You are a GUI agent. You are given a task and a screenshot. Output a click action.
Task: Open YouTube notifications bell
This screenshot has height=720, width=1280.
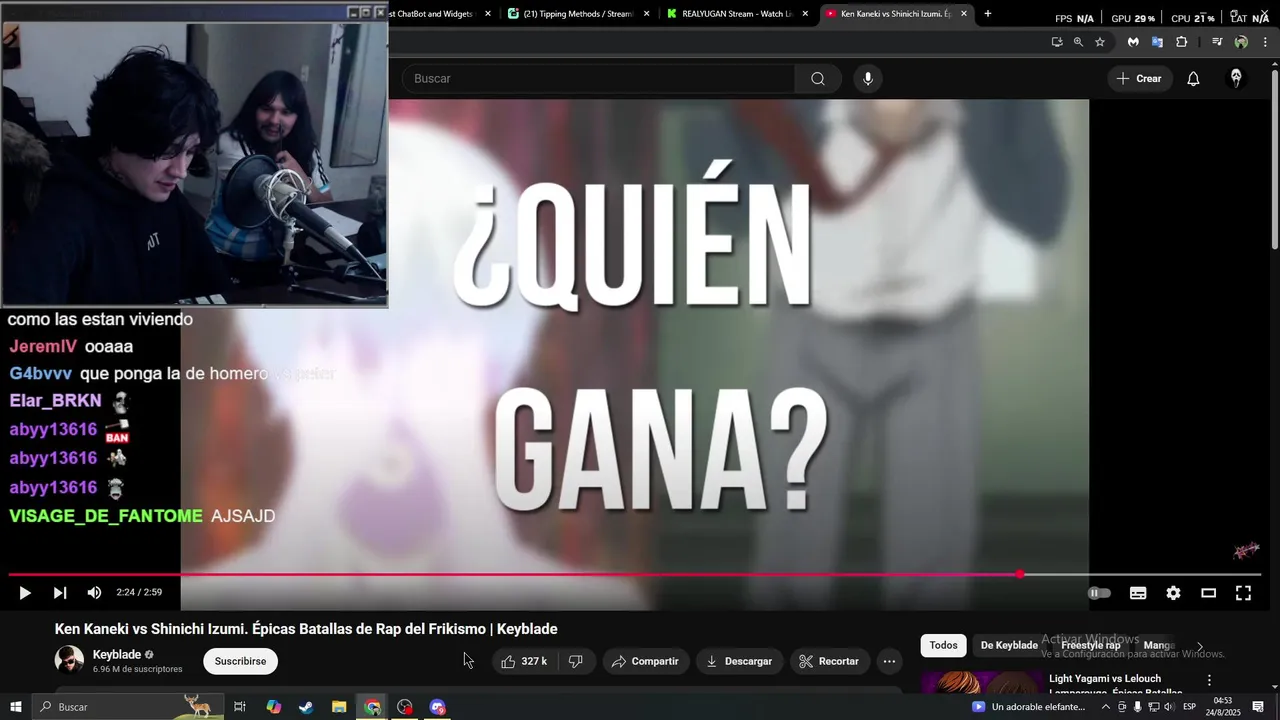pyautogui.click(x=1193, y=78)
